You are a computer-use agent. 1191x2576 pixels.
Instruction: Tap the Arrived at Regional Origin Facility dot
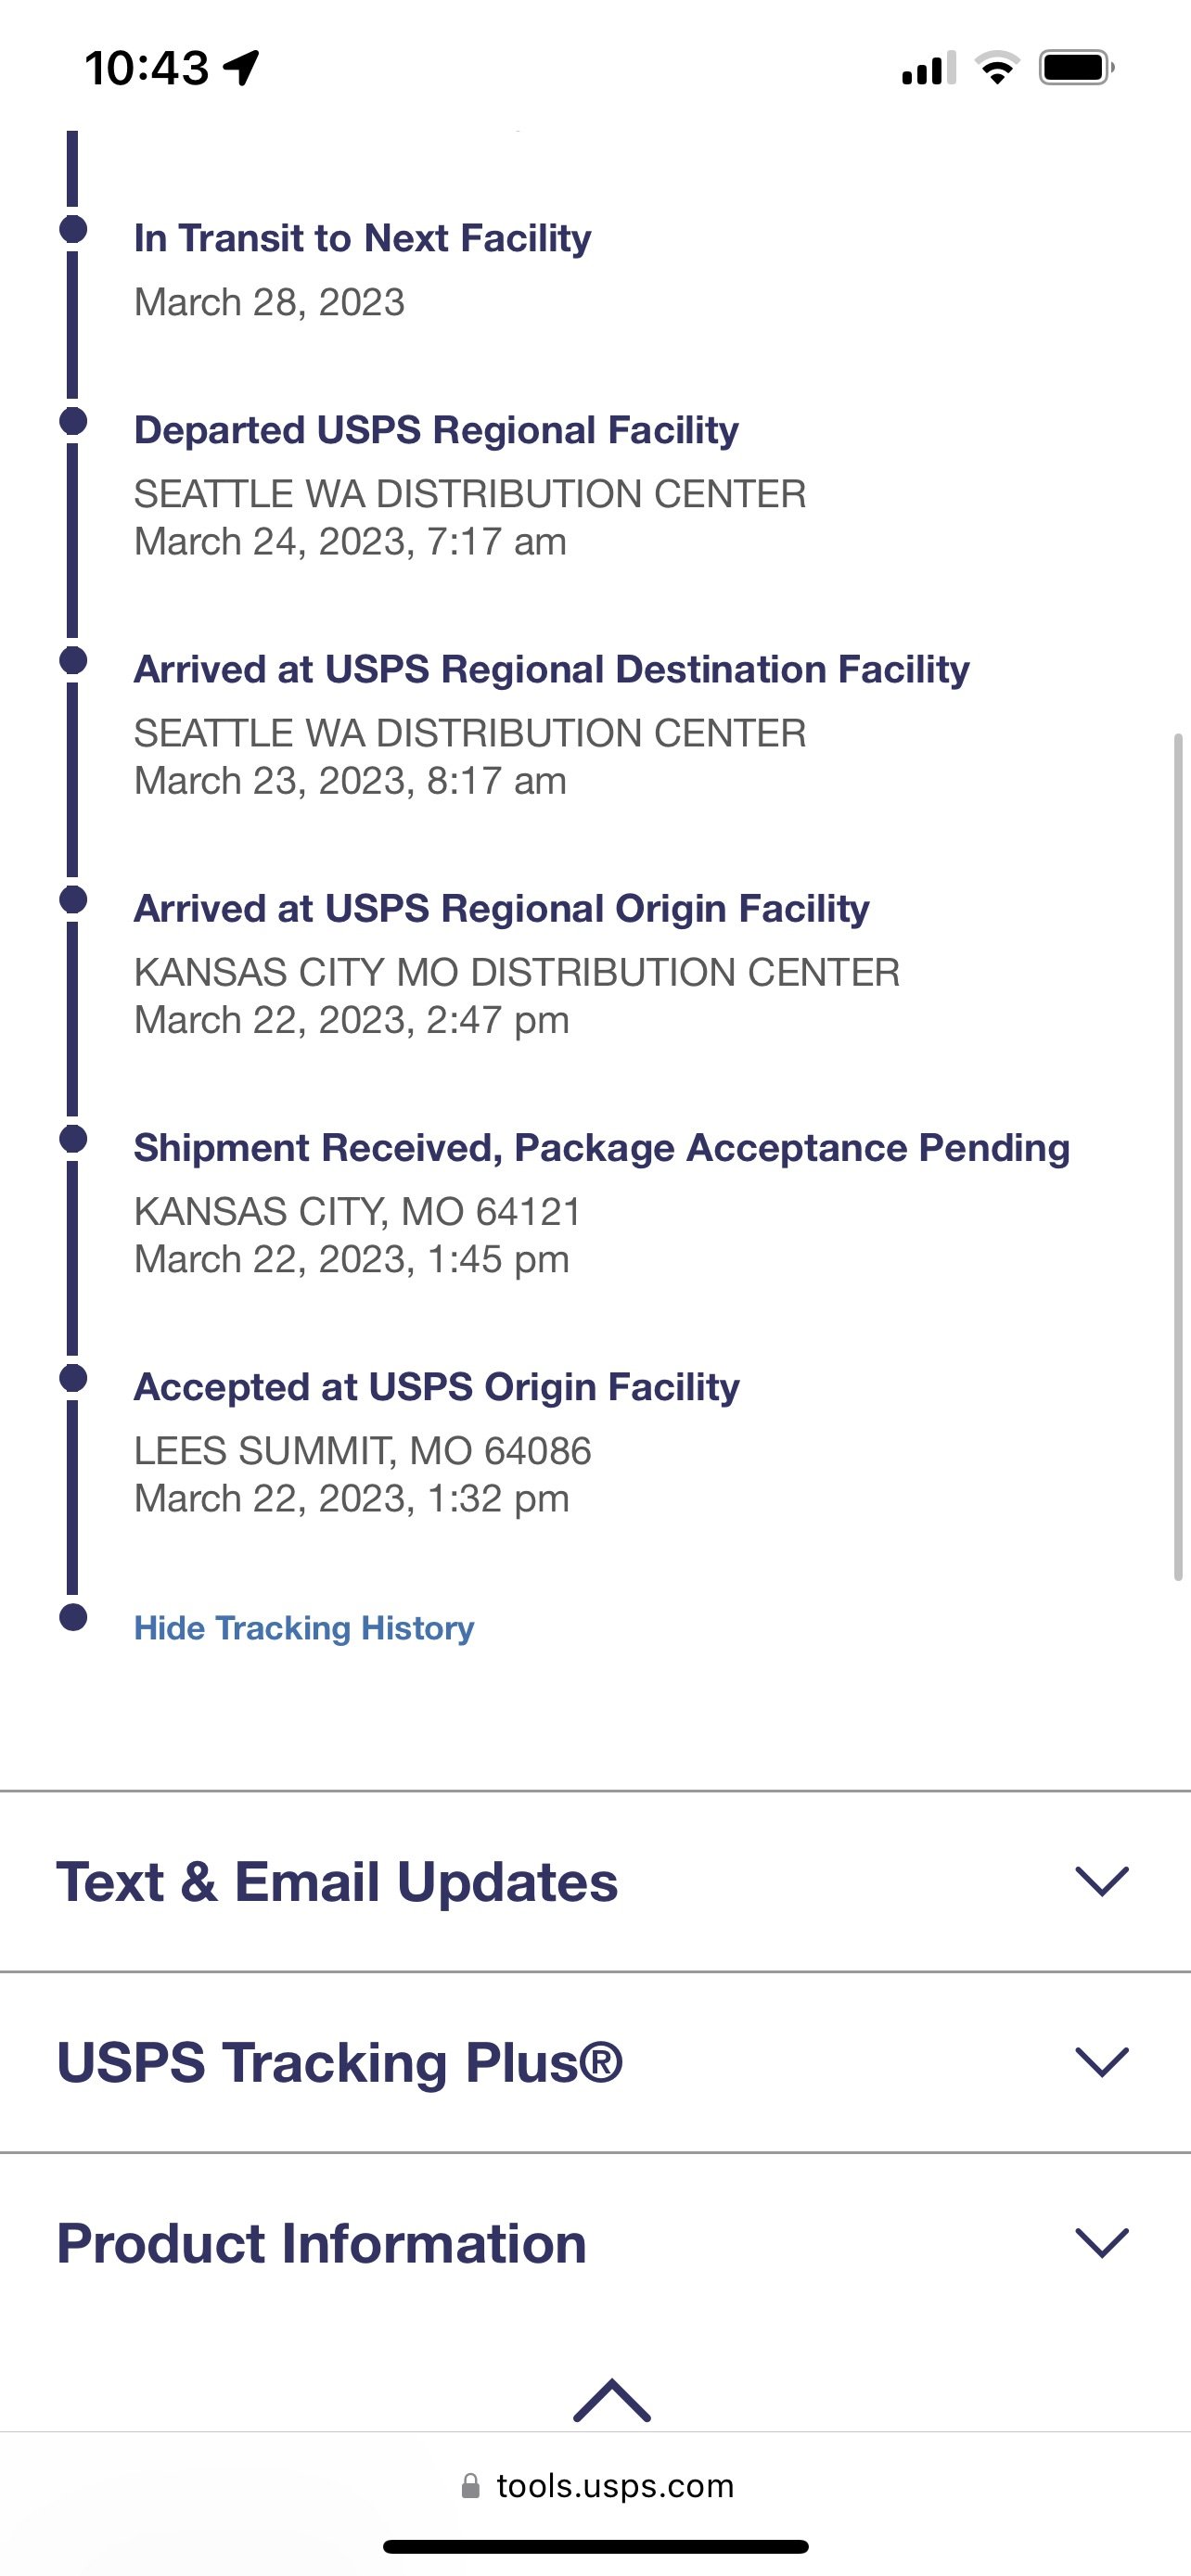click(x=73, y=900)
